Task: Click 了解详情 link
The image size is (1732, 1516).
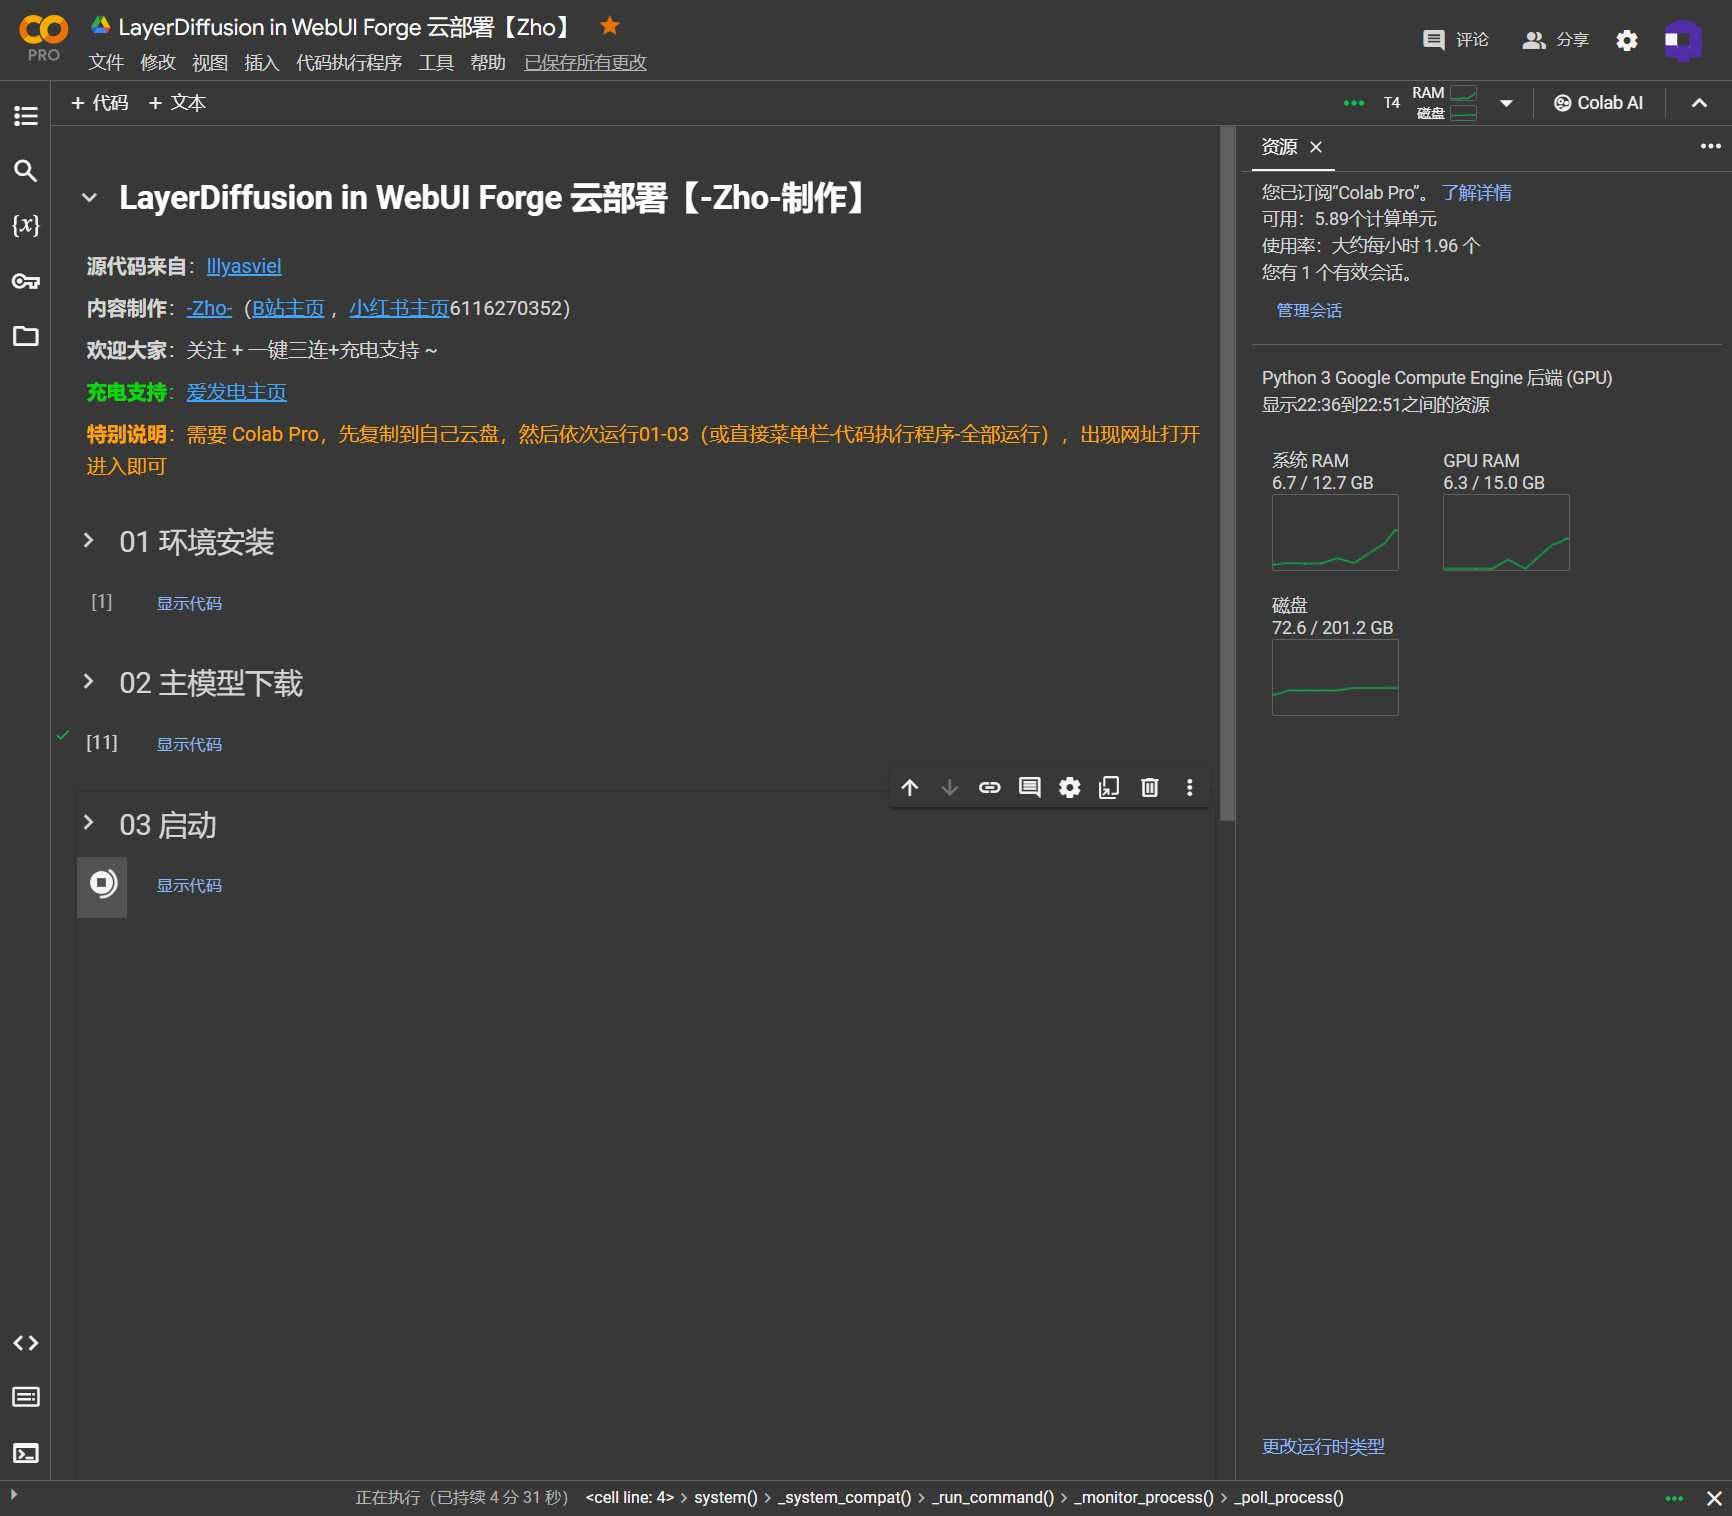Action: click(x=1476, y=192)
